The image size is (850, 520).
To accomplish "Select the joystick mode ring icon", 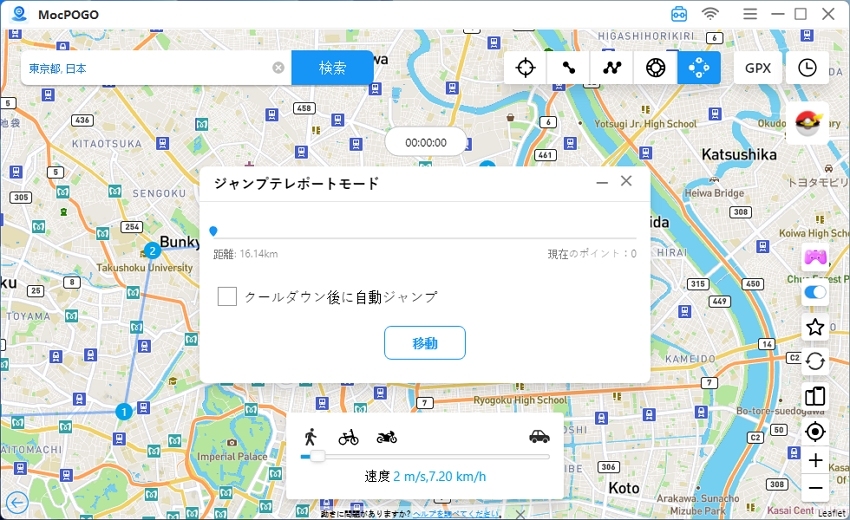I will (655, 68).
